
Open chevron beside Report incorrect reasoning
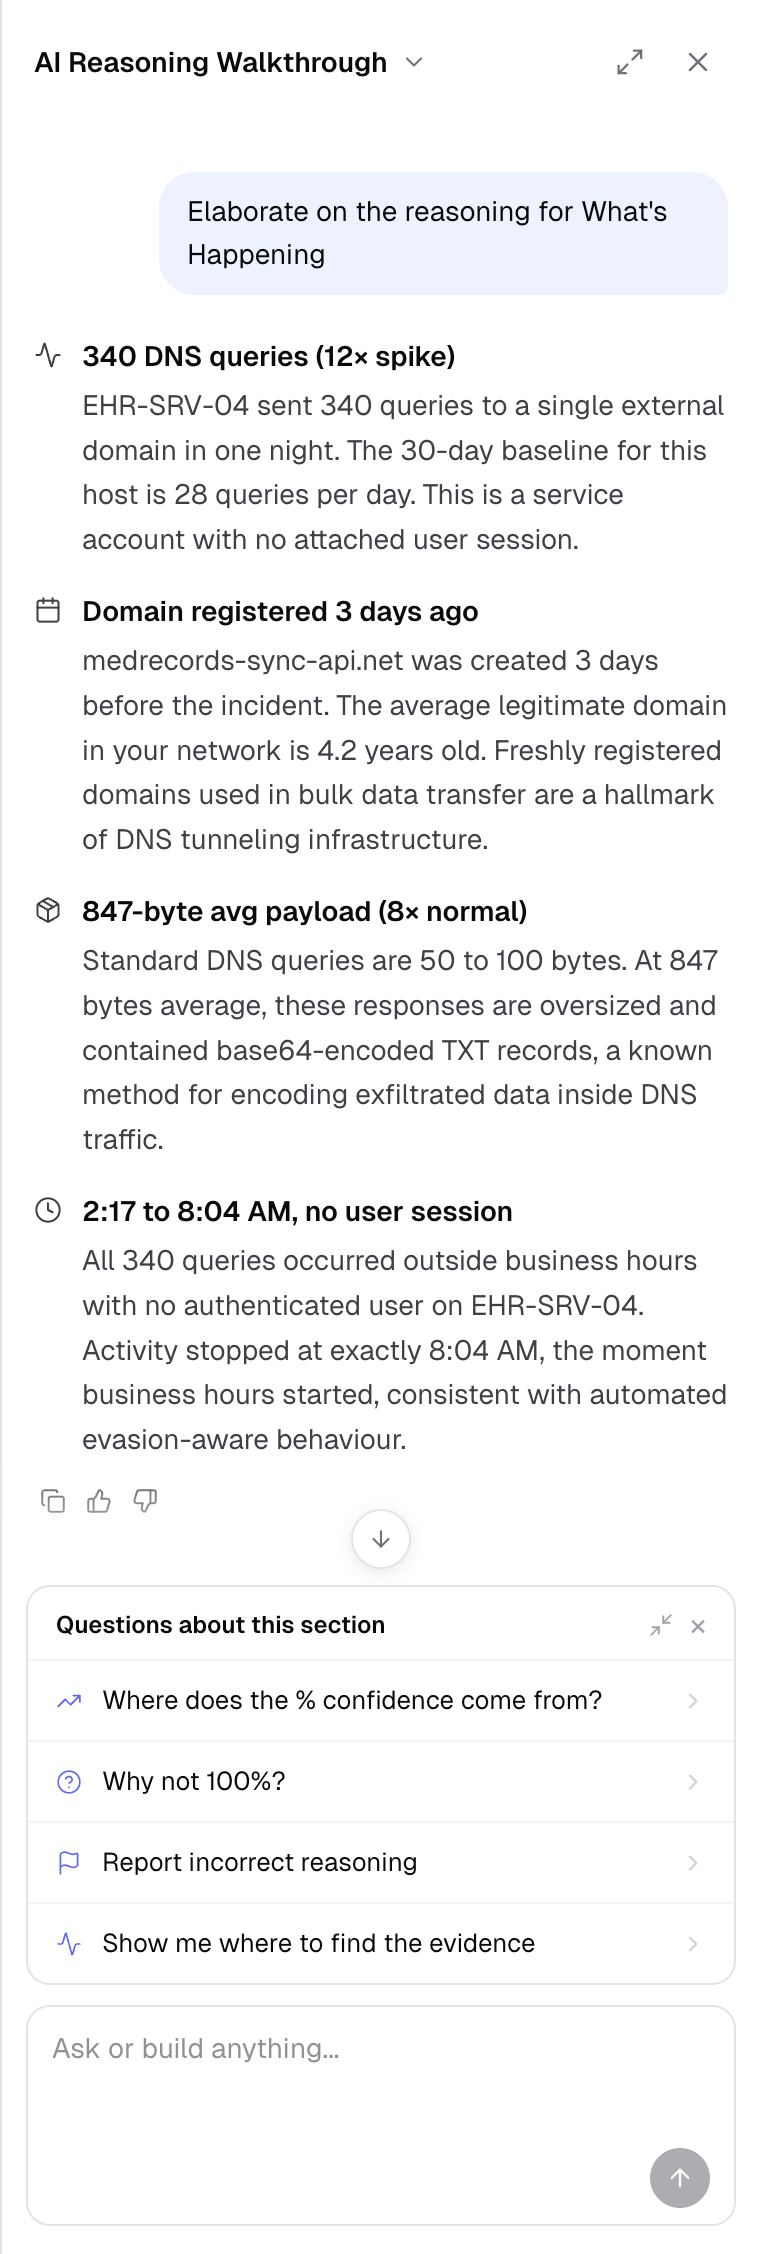693,1862
